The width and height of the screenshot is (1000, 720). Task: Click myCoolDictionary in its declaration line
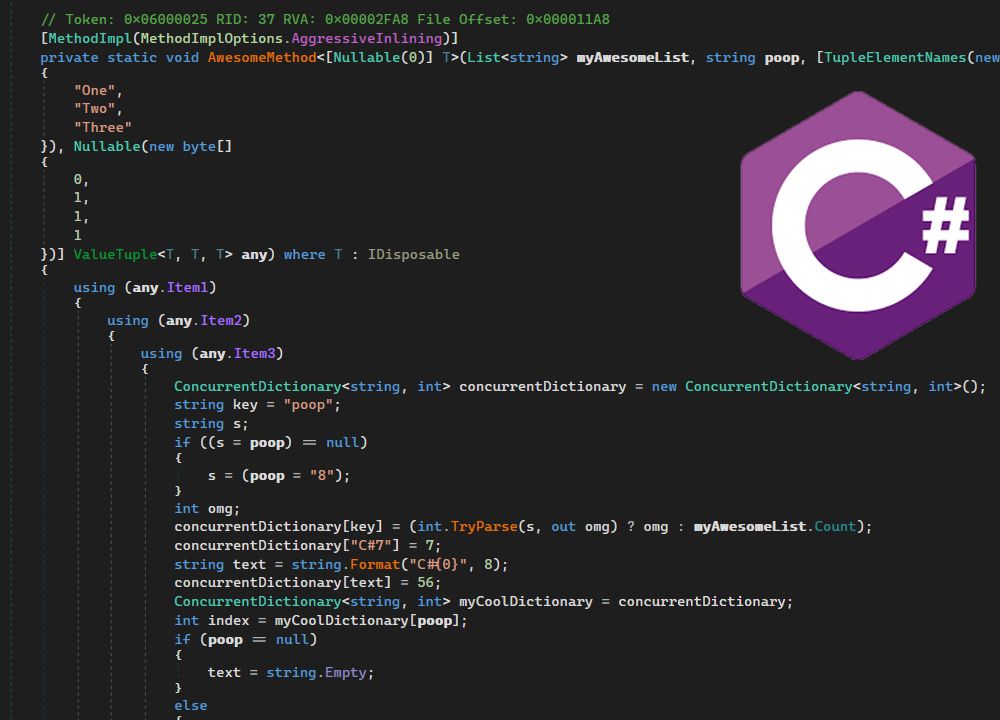(526, 602)
